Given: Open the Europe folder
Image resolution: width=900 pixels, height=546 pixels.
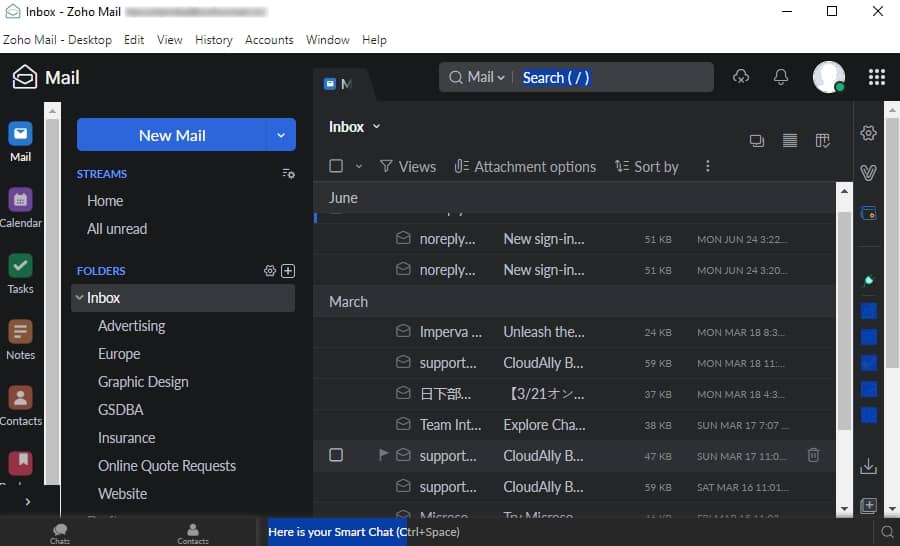Looking at the screenshot, I should [x=119, y=354].
